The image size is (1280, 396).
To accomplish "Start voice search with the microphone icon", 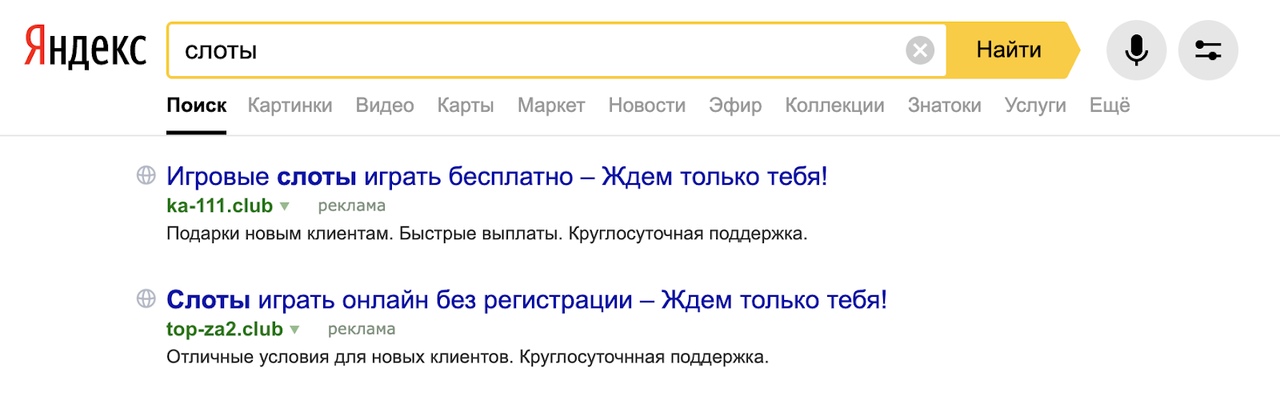I will point(1136,50).
